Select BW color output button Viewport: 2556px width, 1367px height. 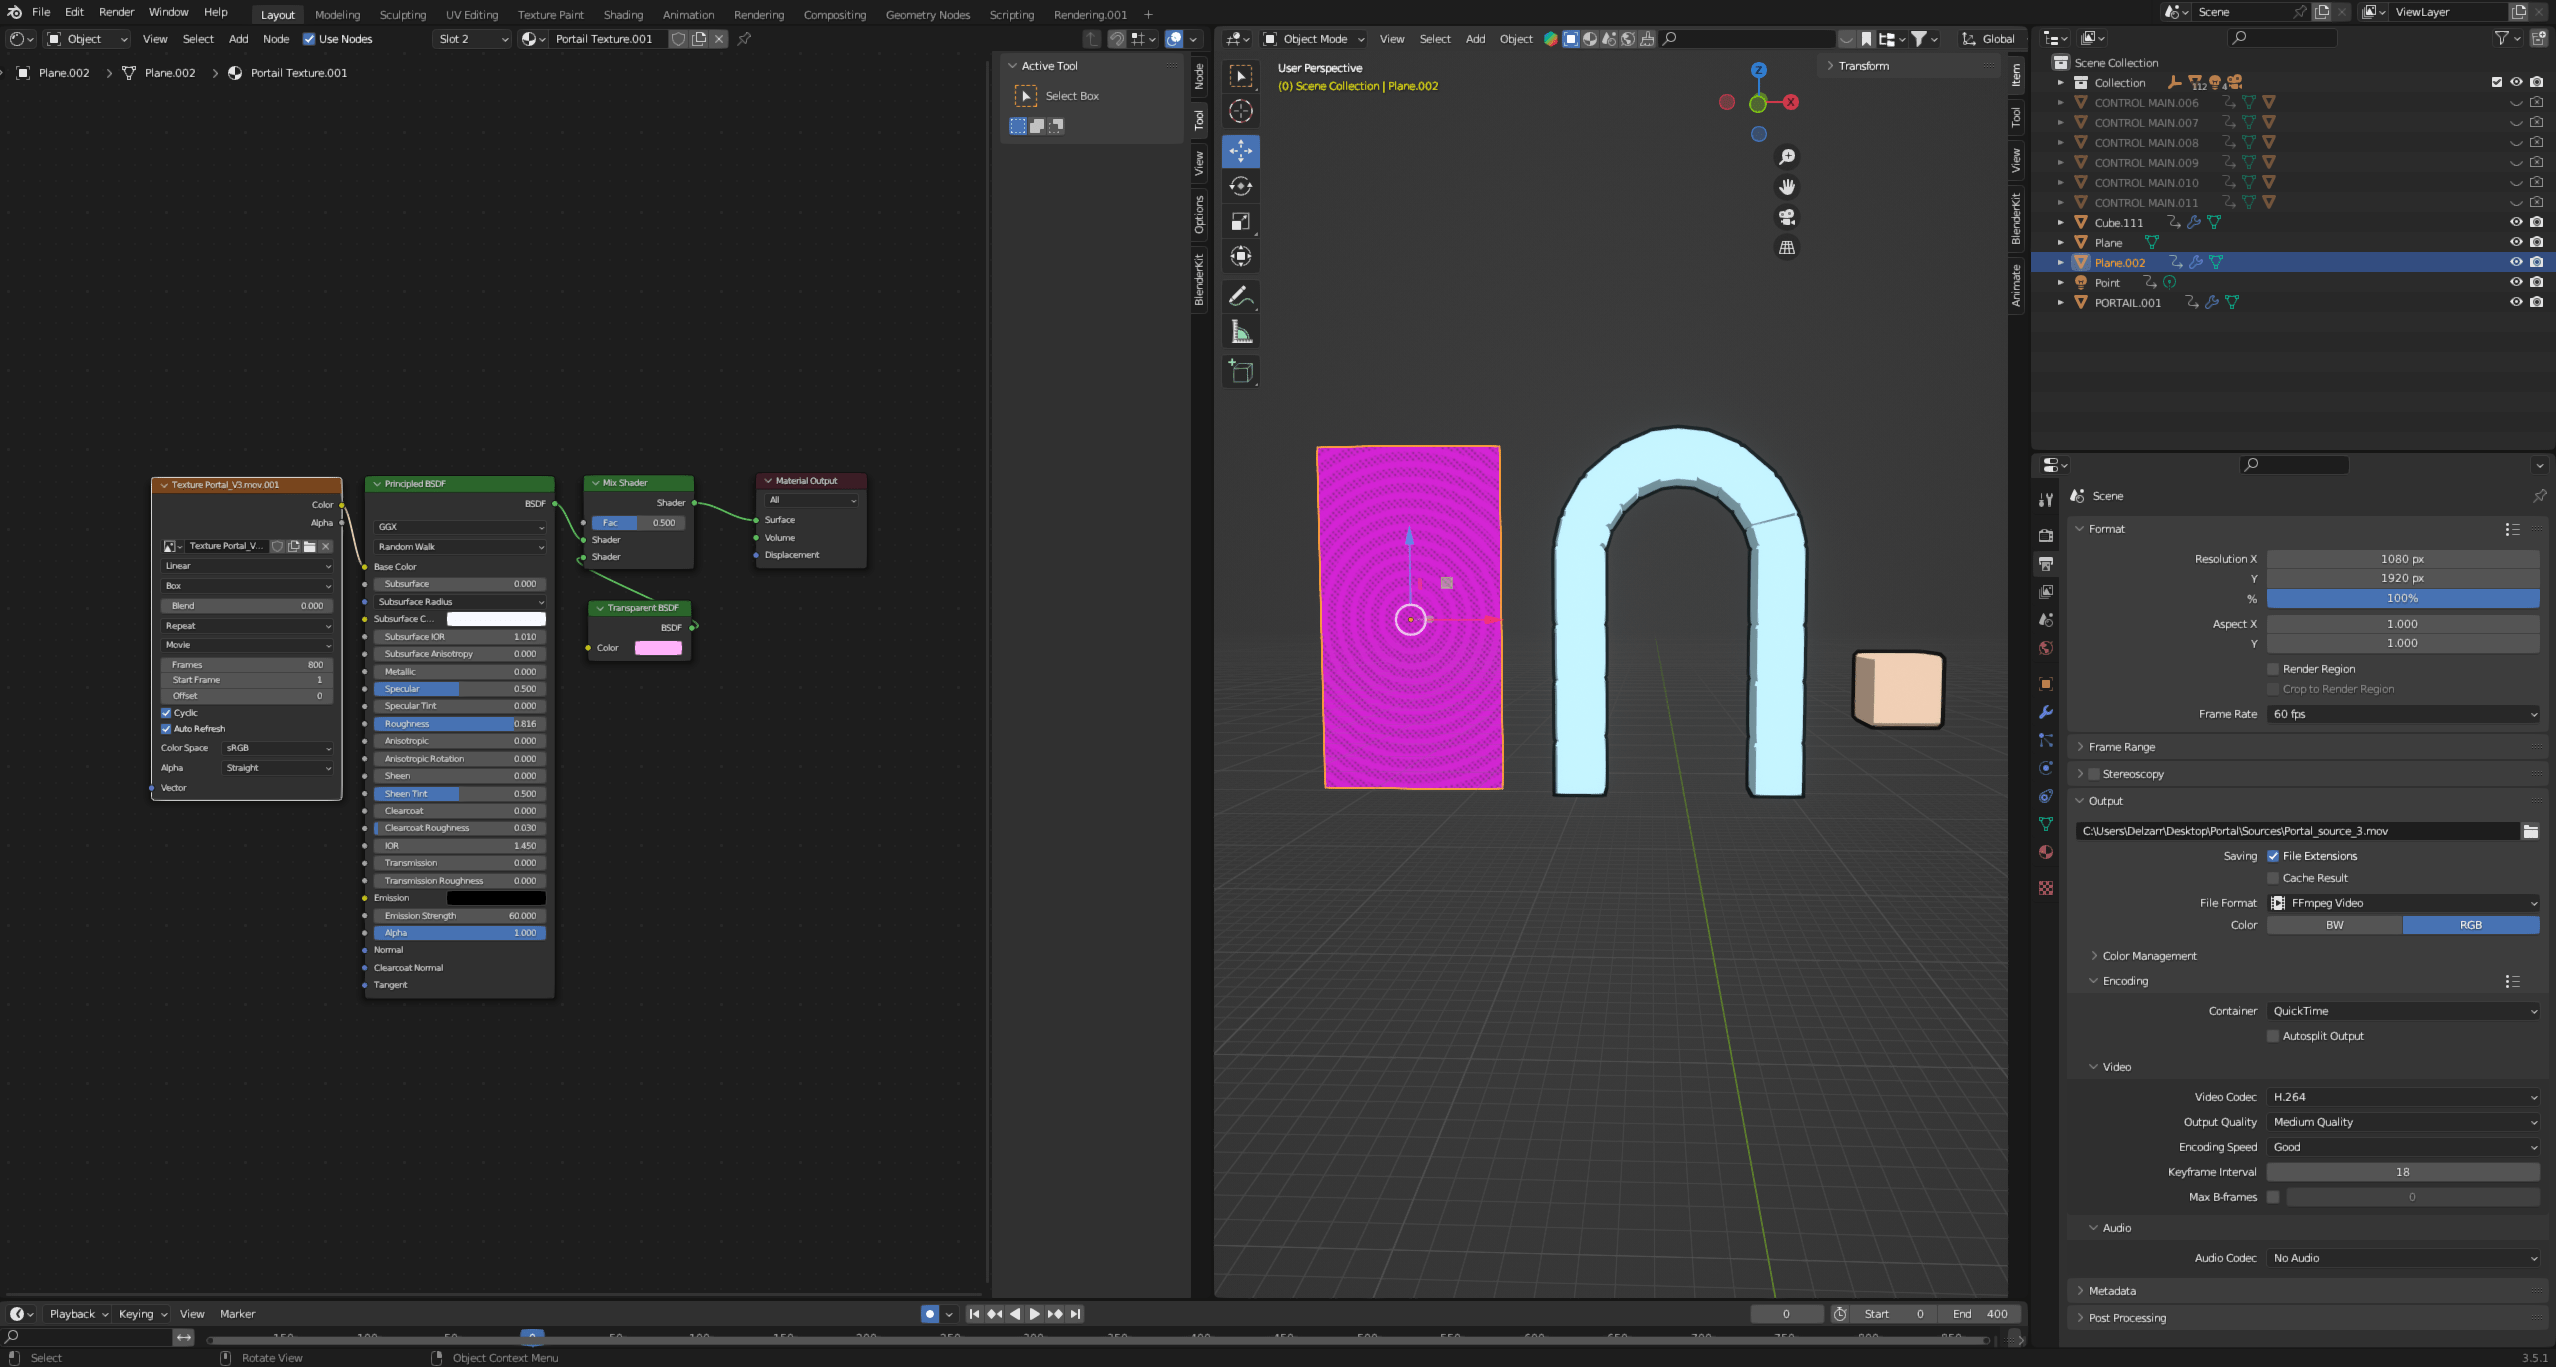2334,925
